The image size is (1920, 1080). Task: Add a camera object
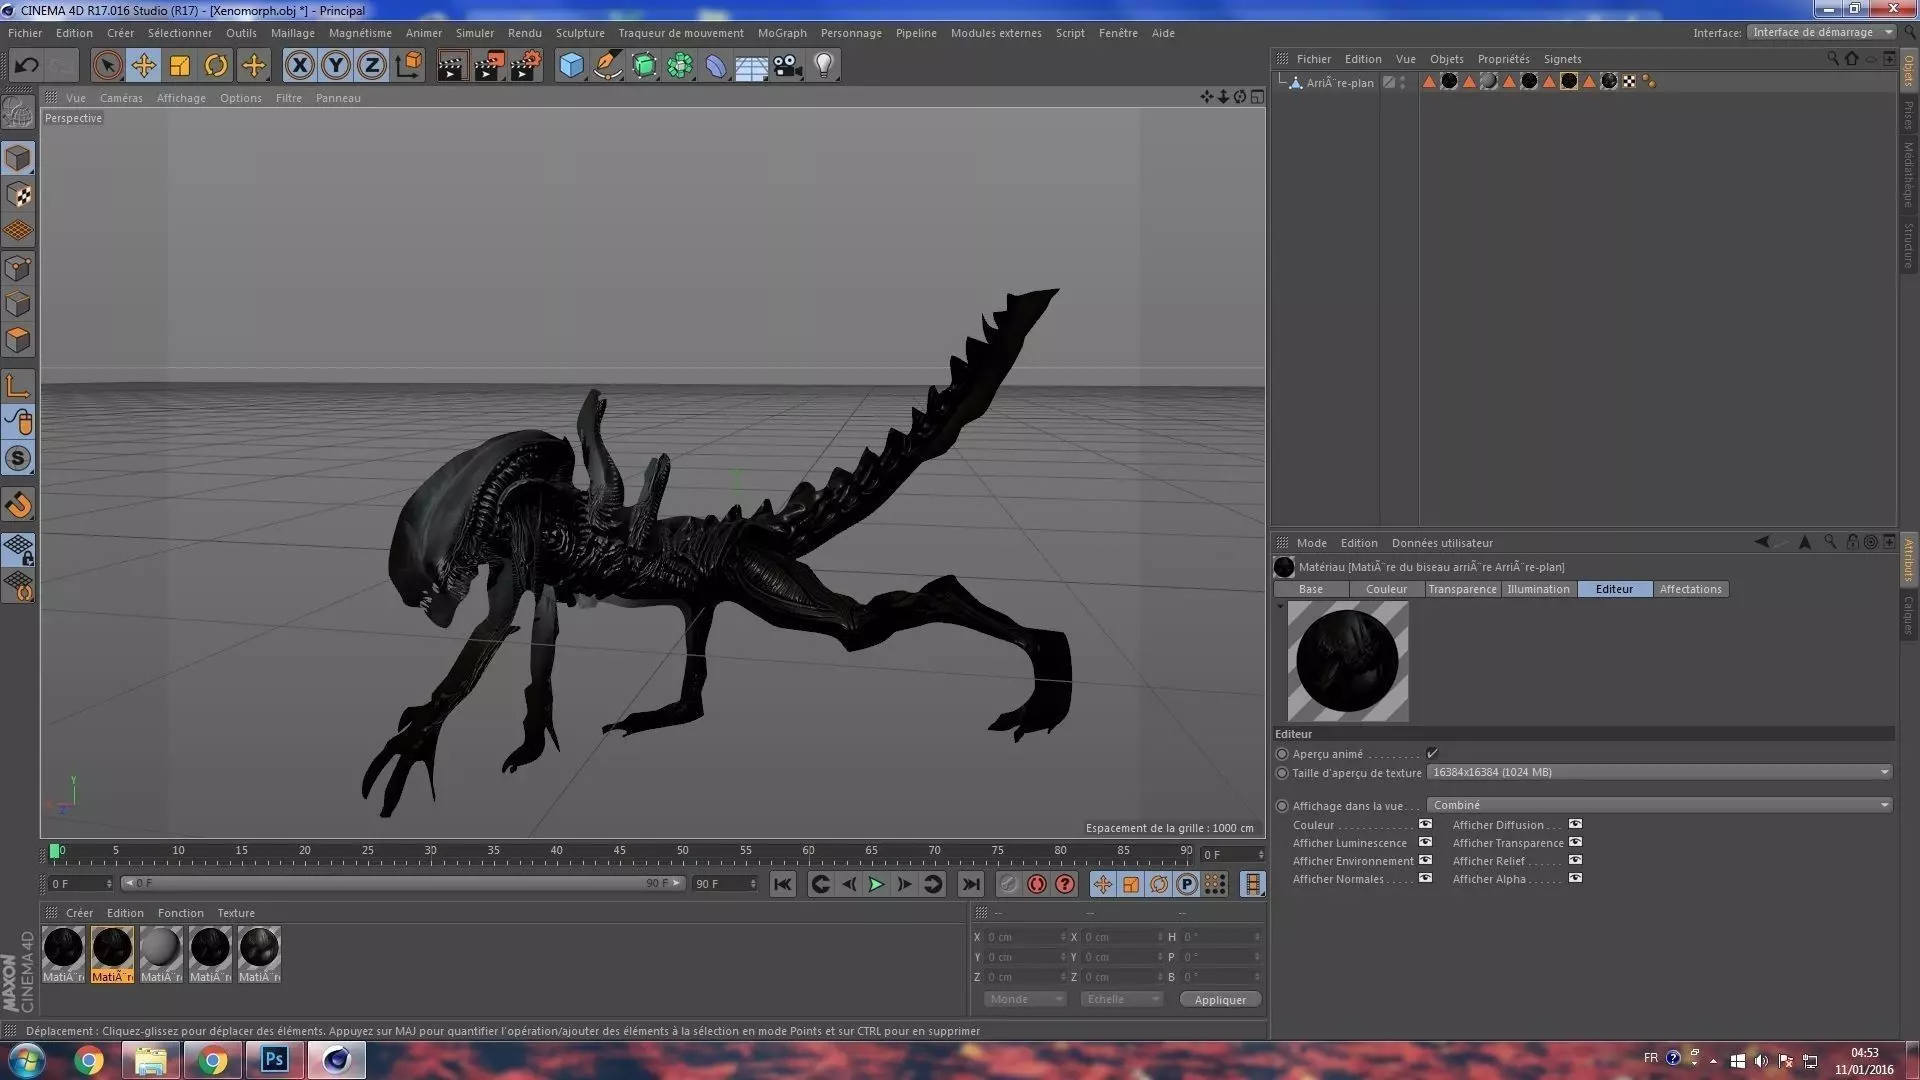pos(788,66)
